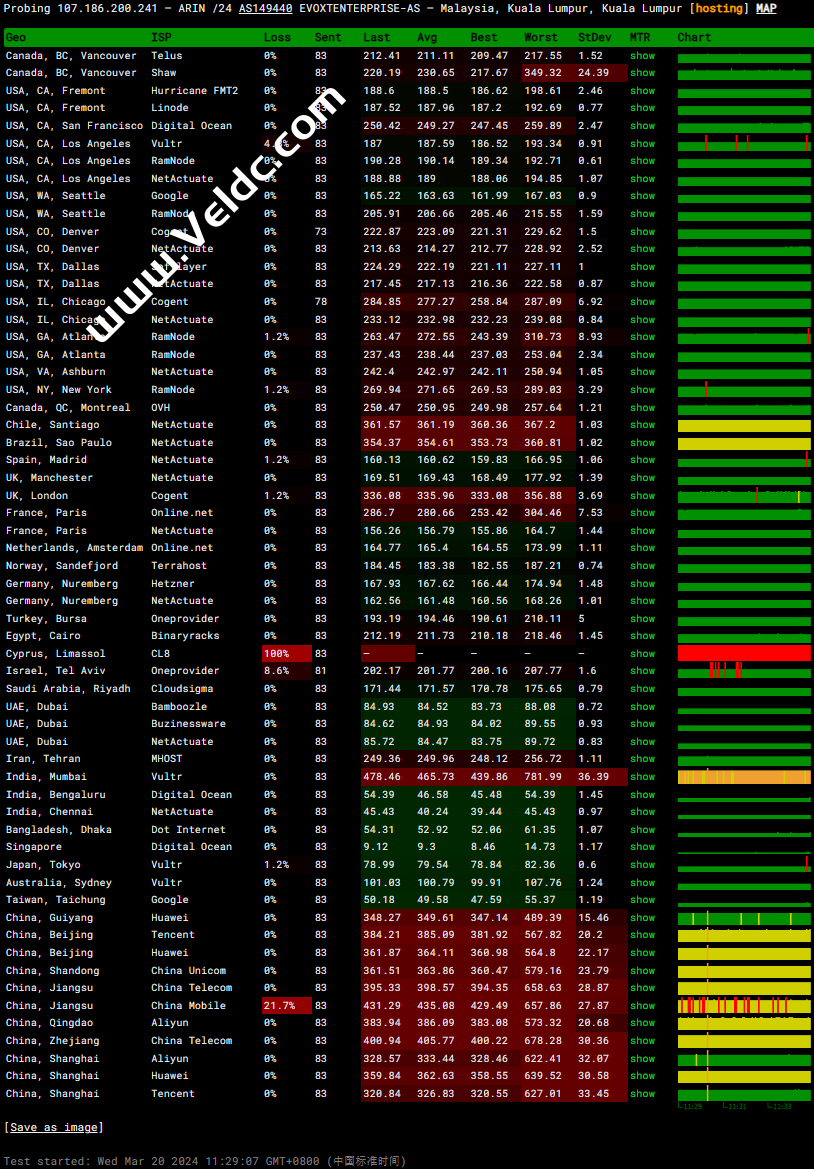
Task: Show MTR for Brazil, Sao Paulo row
Action: (x=643, y=442)
